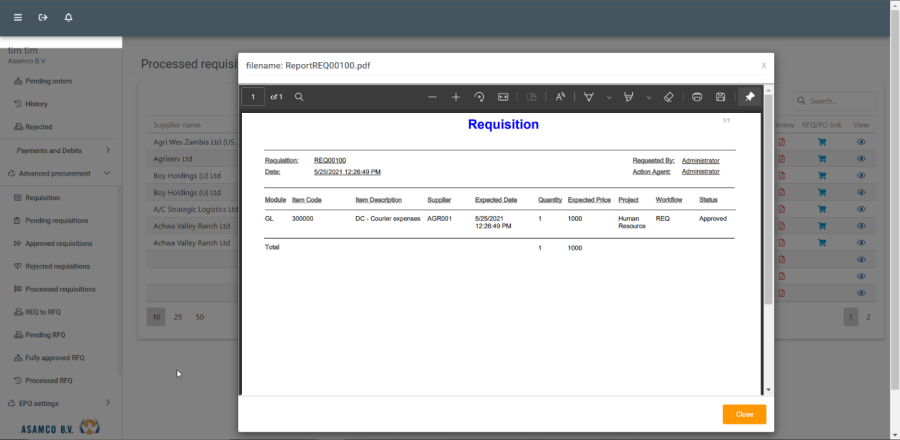Zoom out the PDF with minus icon
The image size is (900, 440).
point(432,97)
